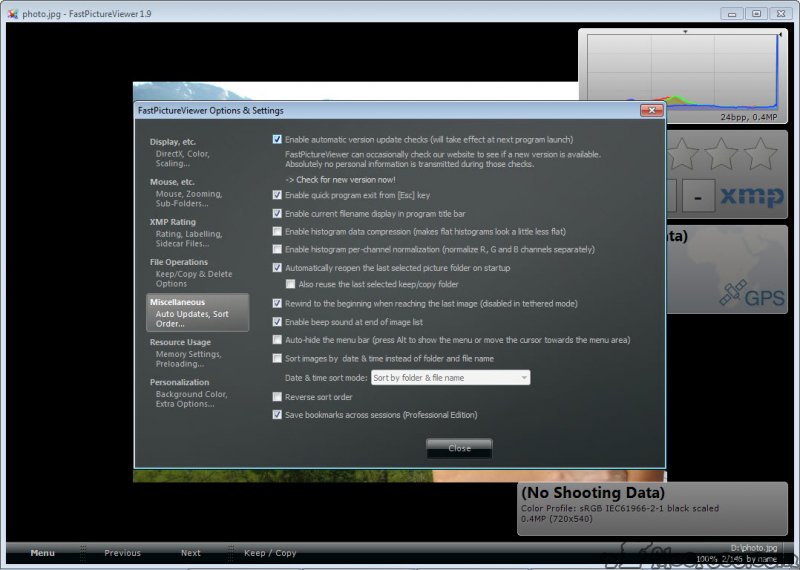
Task: Enable reuse last selected keep/copy folder
Action: tap(290, 284)
